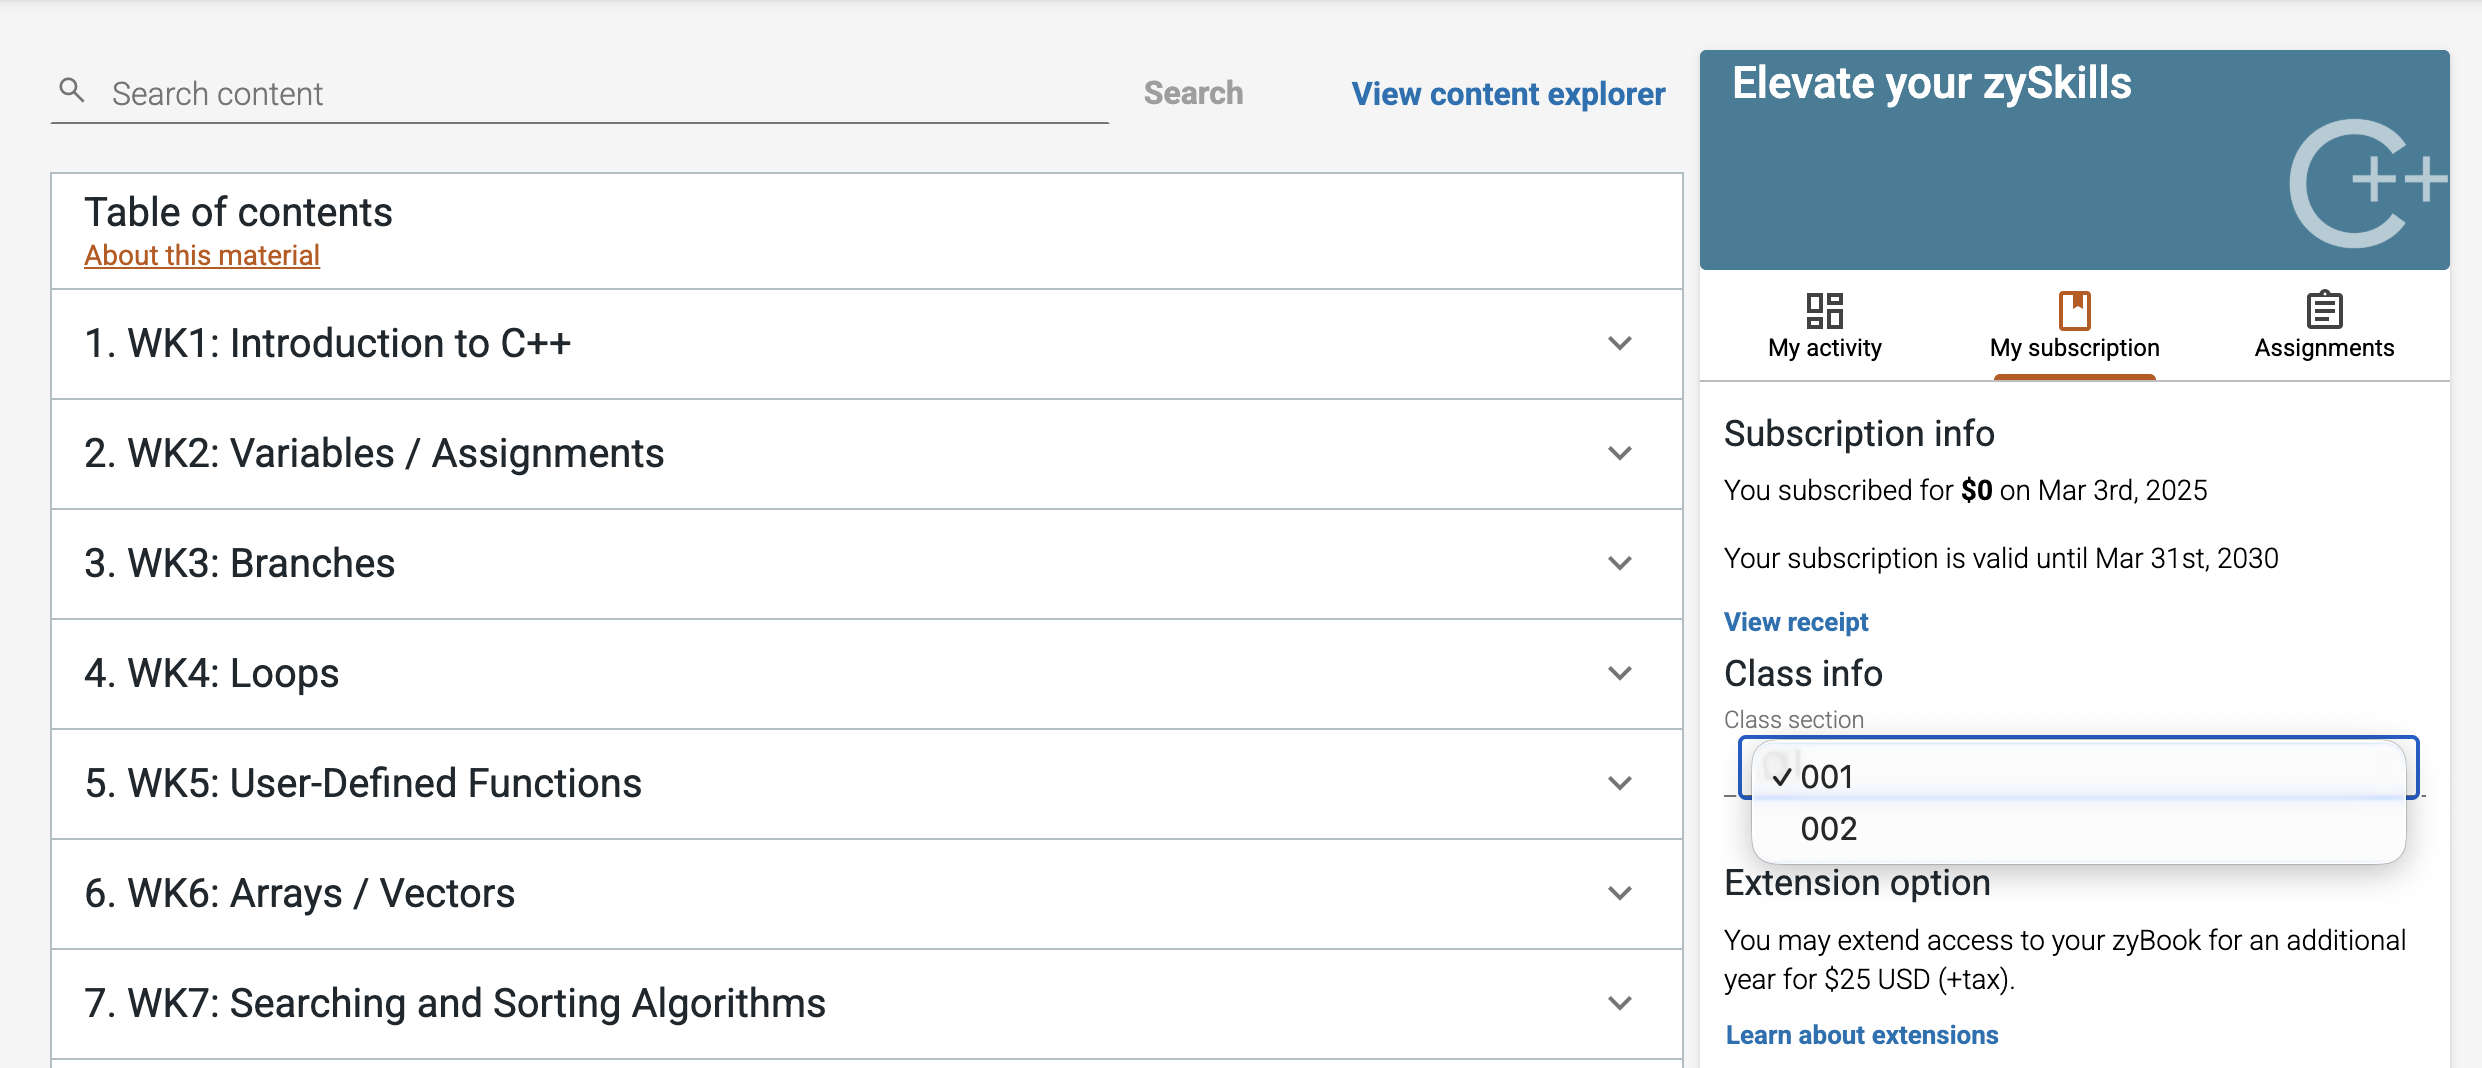
Task: Click the Class info heading
Action: tap(1803, 674)
